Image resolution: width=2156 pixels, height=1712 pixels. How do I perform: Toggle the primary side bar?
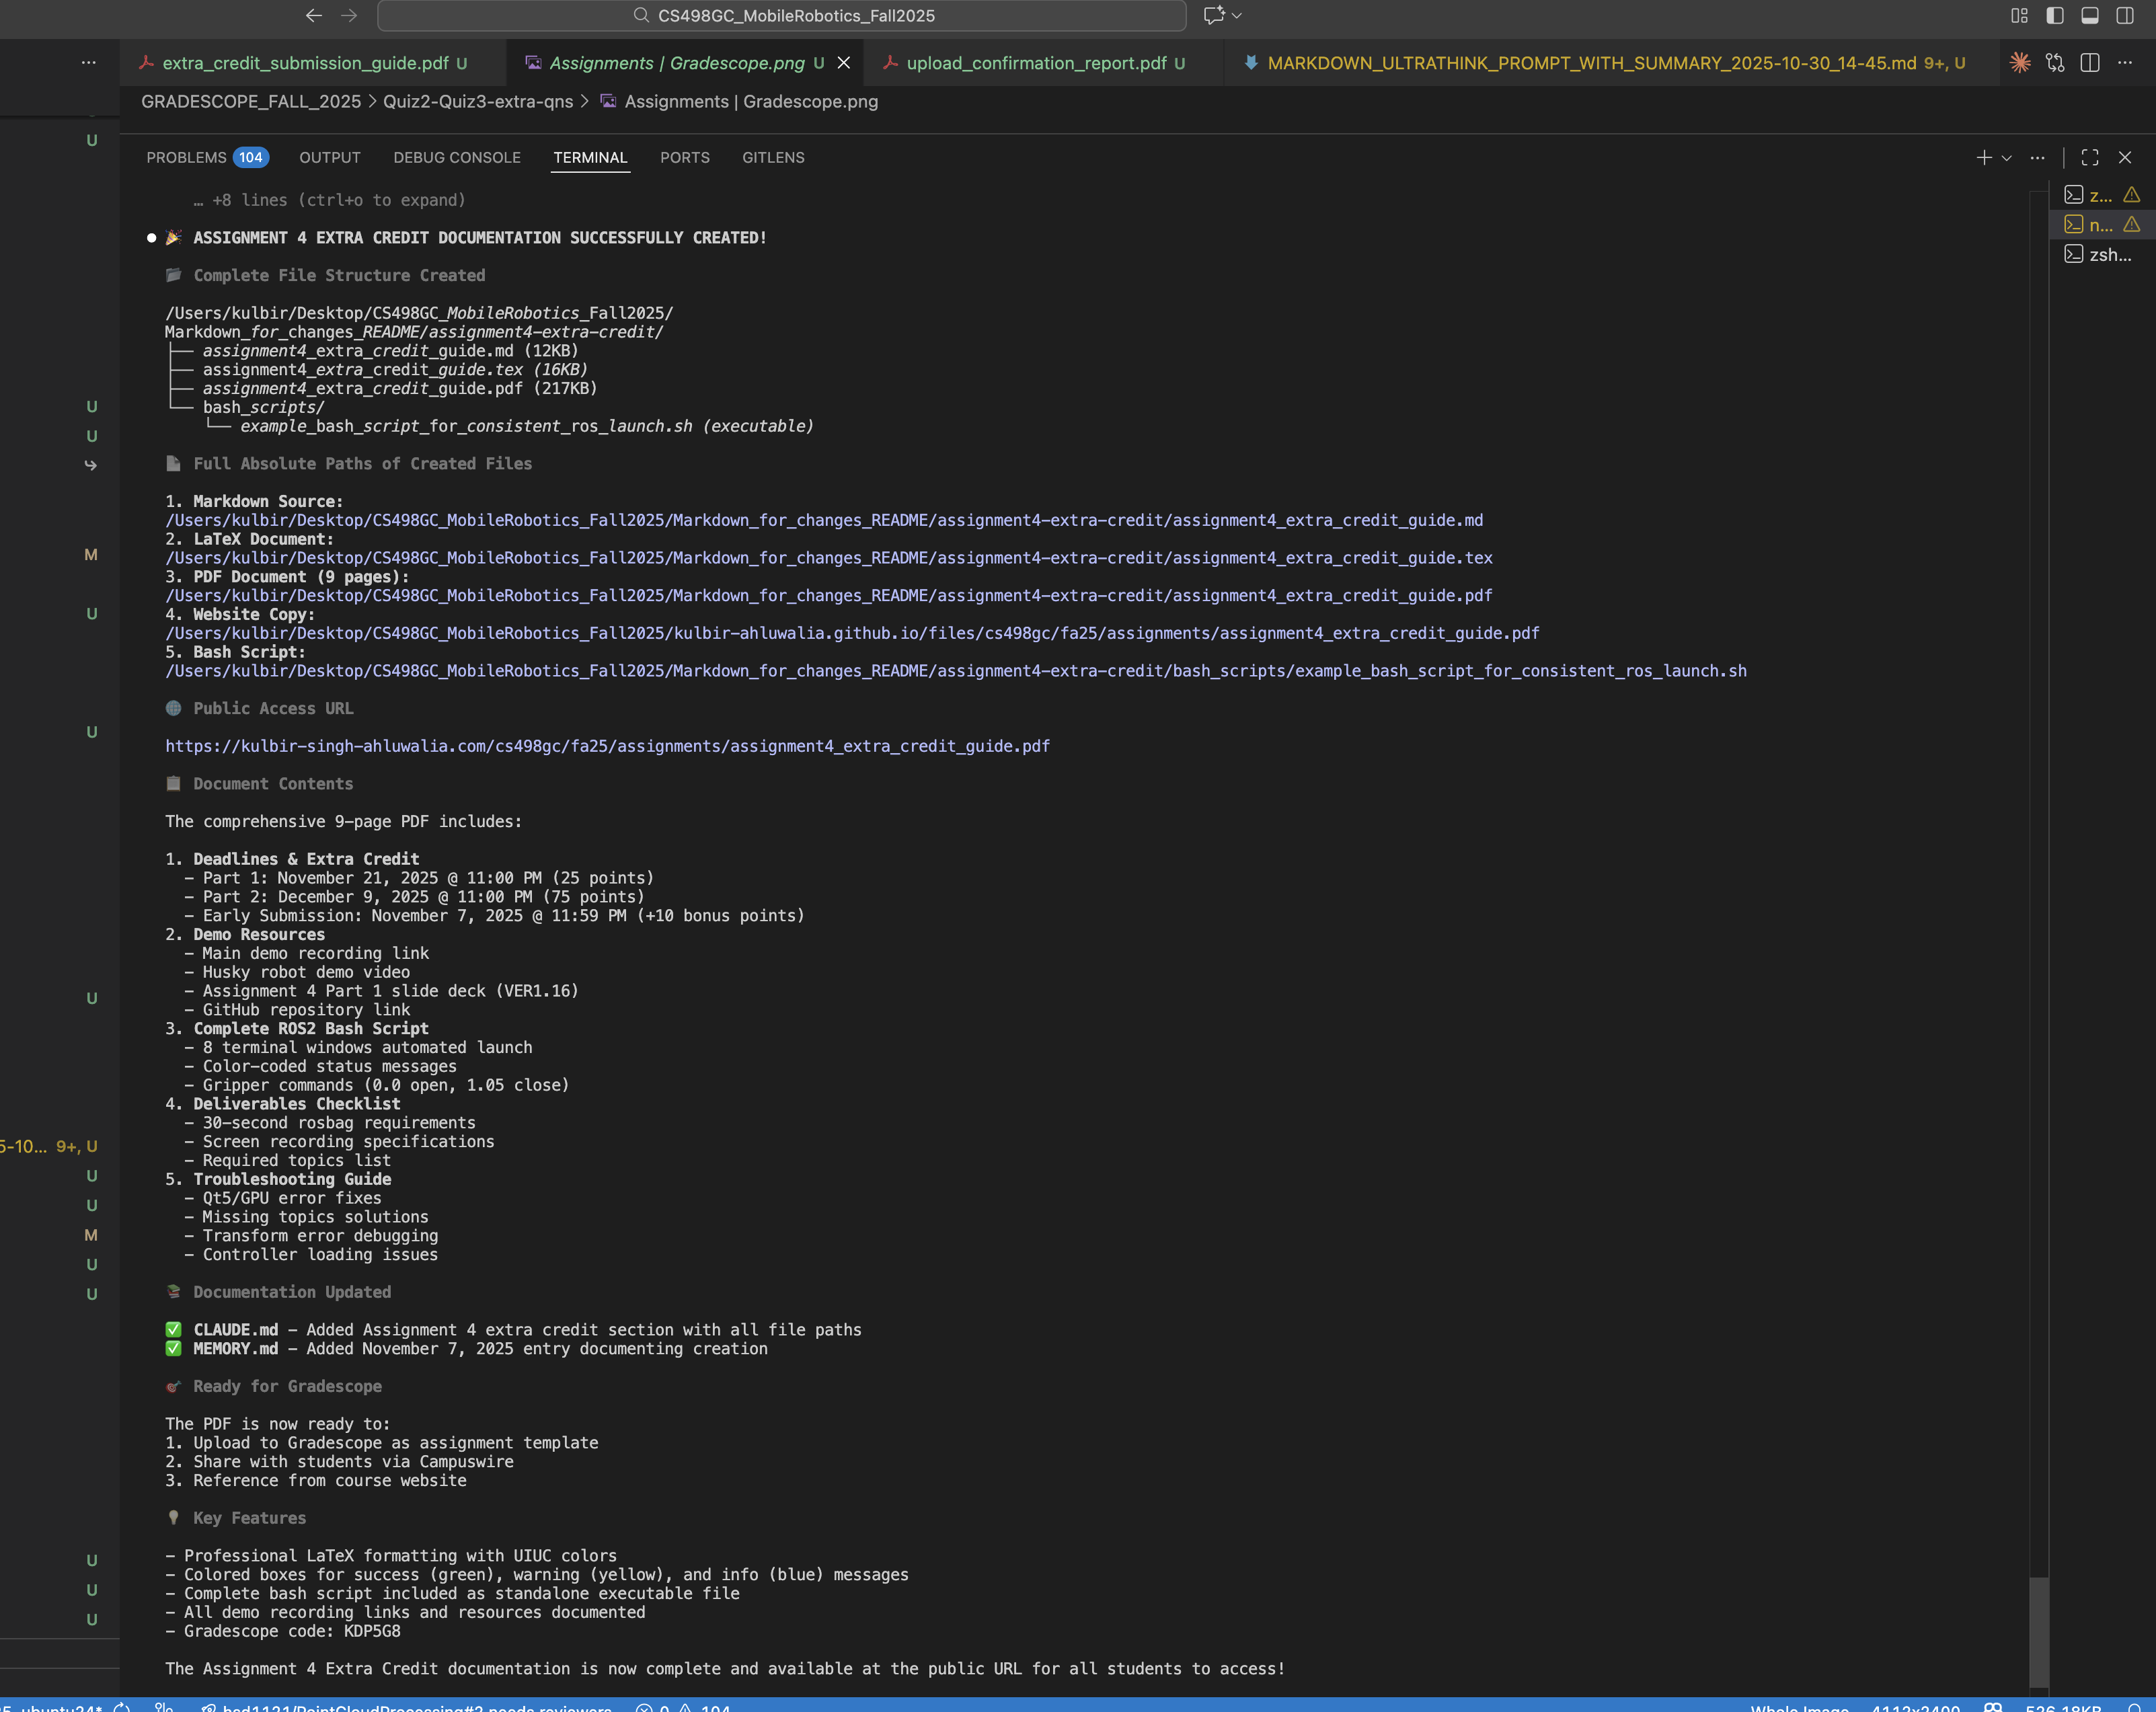click(2055, 15)
